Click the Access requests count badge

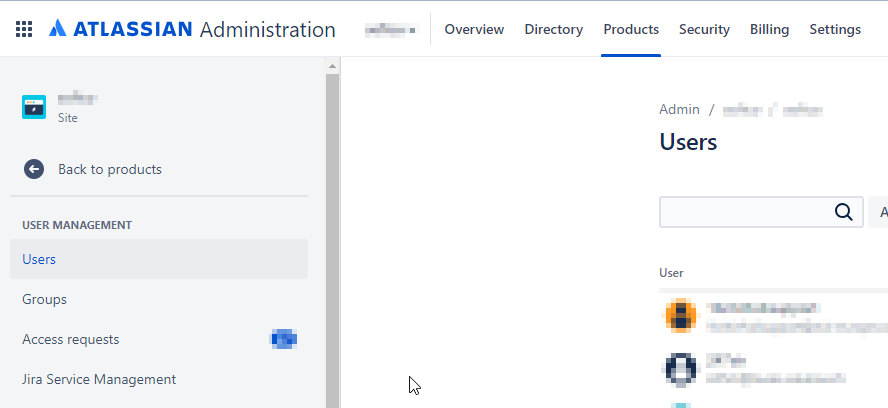pos(284,339)
